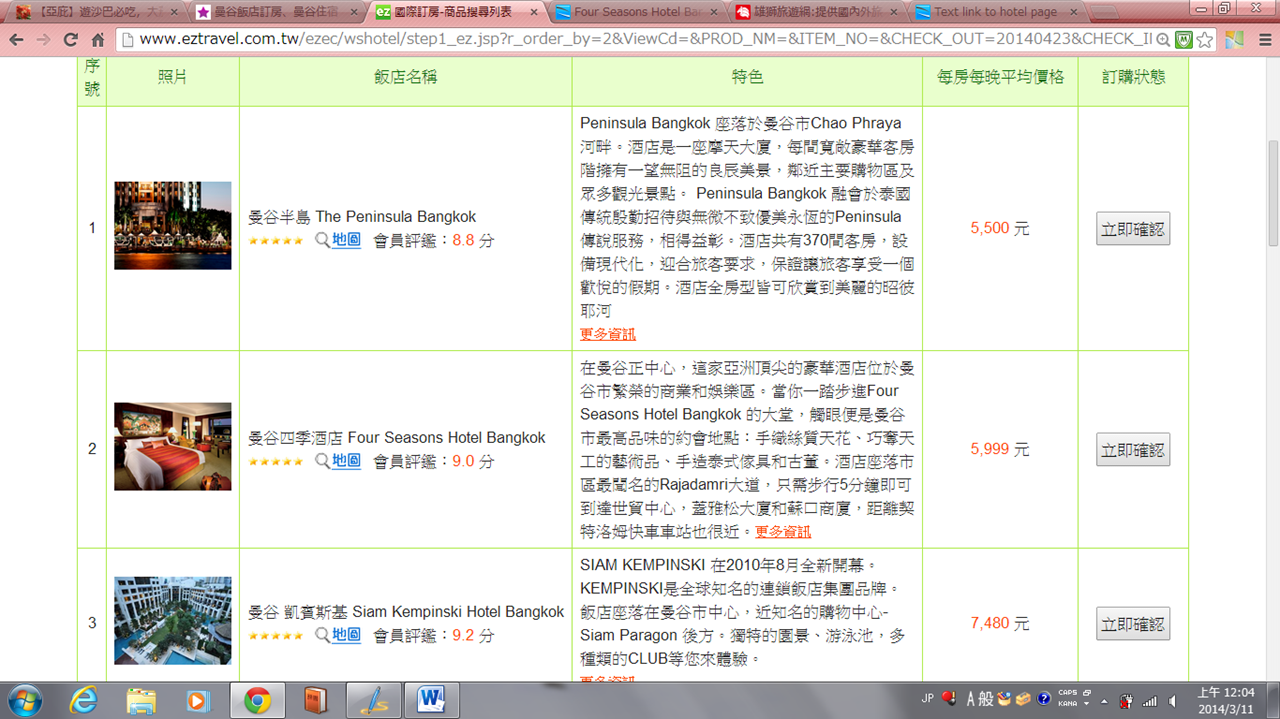Open 更多資訊 link for Four Seasons description
Image resolution: width=1280 pixels, height=719 pixels.
(783, 532)
